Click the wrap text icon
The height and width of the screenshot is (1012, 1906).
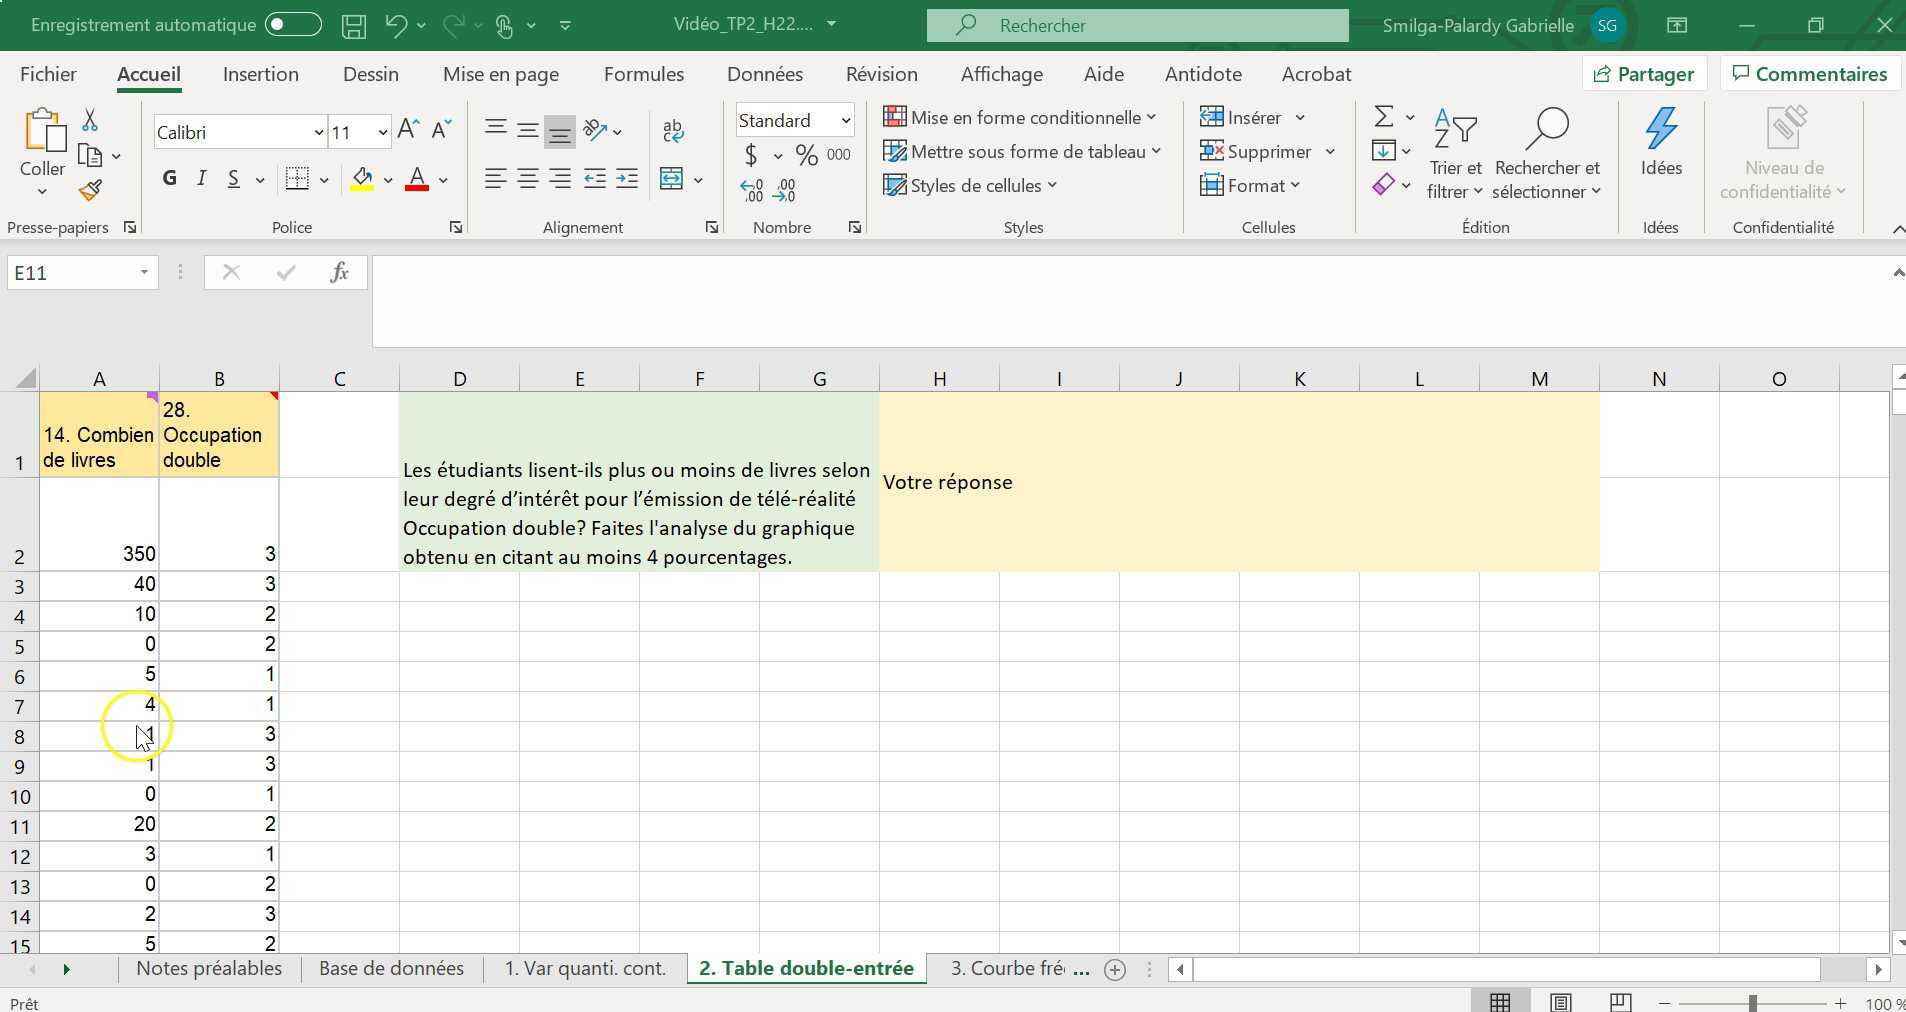673,130
